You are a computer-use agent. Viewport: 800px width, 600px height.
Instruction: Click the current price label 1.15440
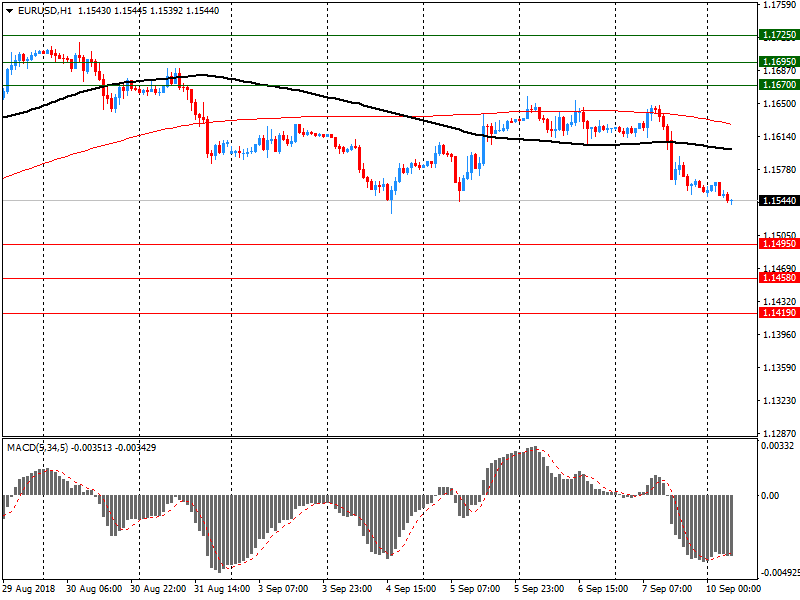[x=778, y=201]
